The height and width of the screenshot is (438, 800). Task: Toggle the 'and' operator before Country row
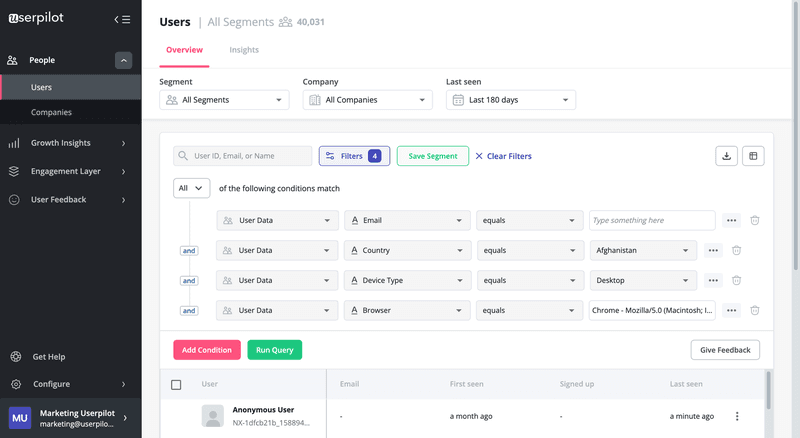tap(189, 251)
